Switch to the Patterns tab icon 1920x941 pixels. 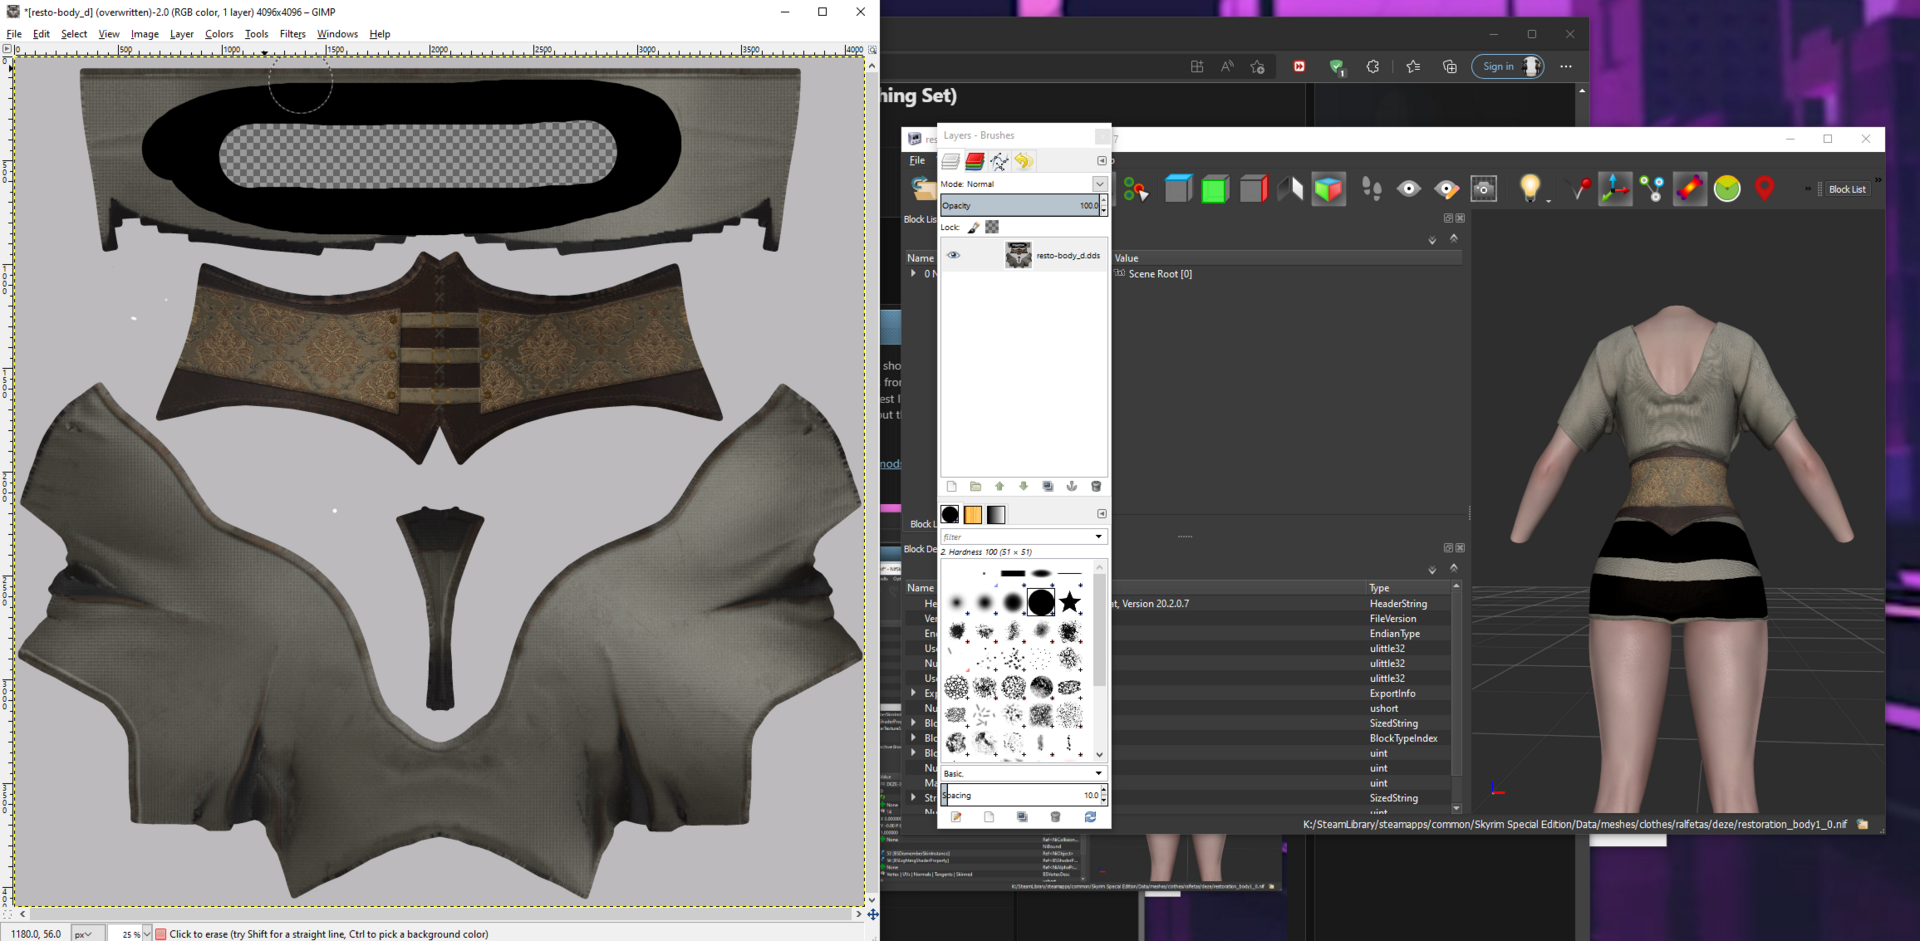(973, 515)
